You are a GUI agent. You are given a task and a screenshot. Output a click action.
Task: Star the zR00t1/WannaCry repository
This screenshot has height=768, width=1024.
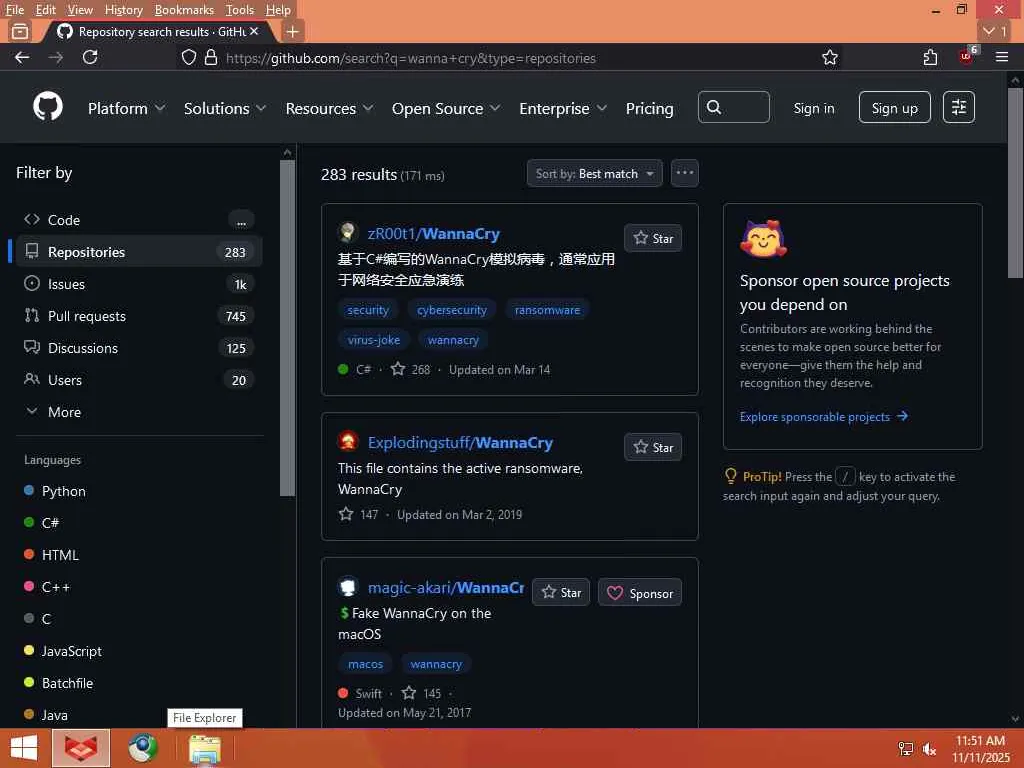[x=653, y=238]
